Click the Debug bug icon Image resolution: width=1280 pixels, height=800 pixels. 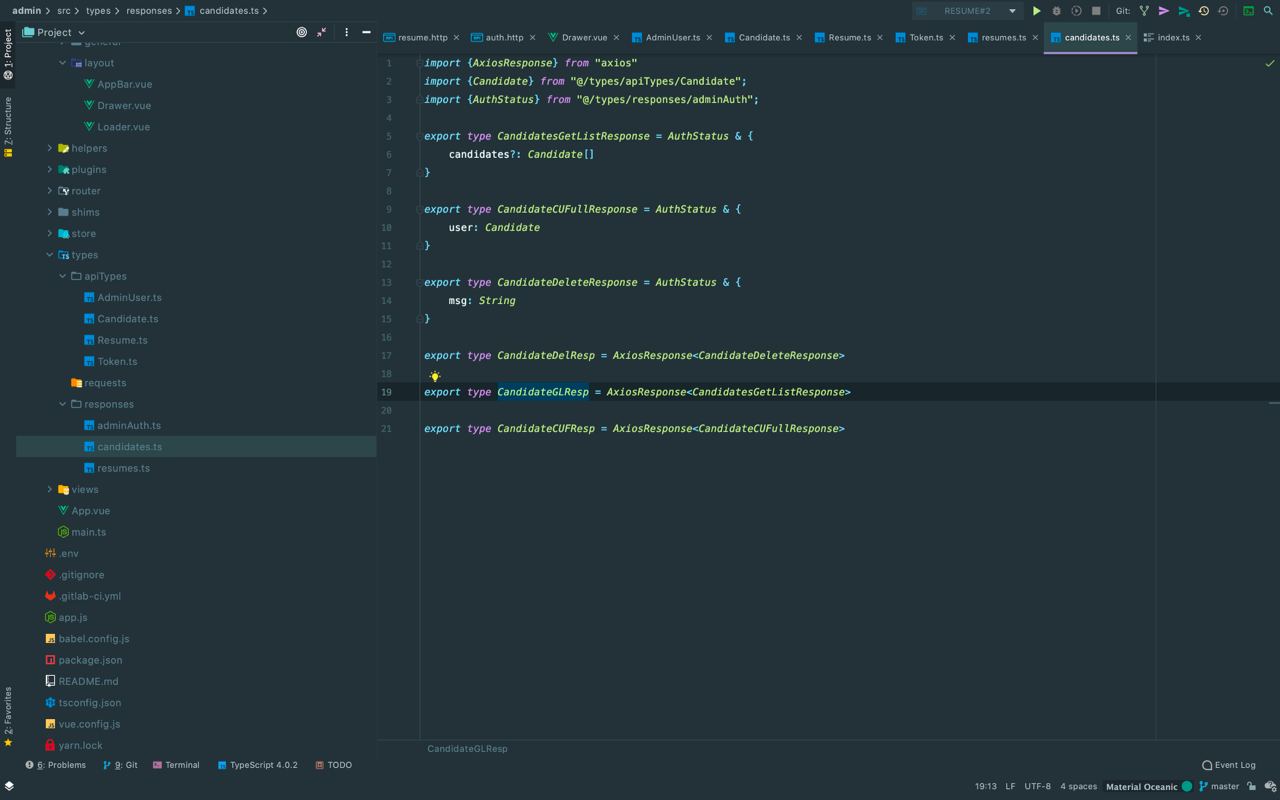1056,11
